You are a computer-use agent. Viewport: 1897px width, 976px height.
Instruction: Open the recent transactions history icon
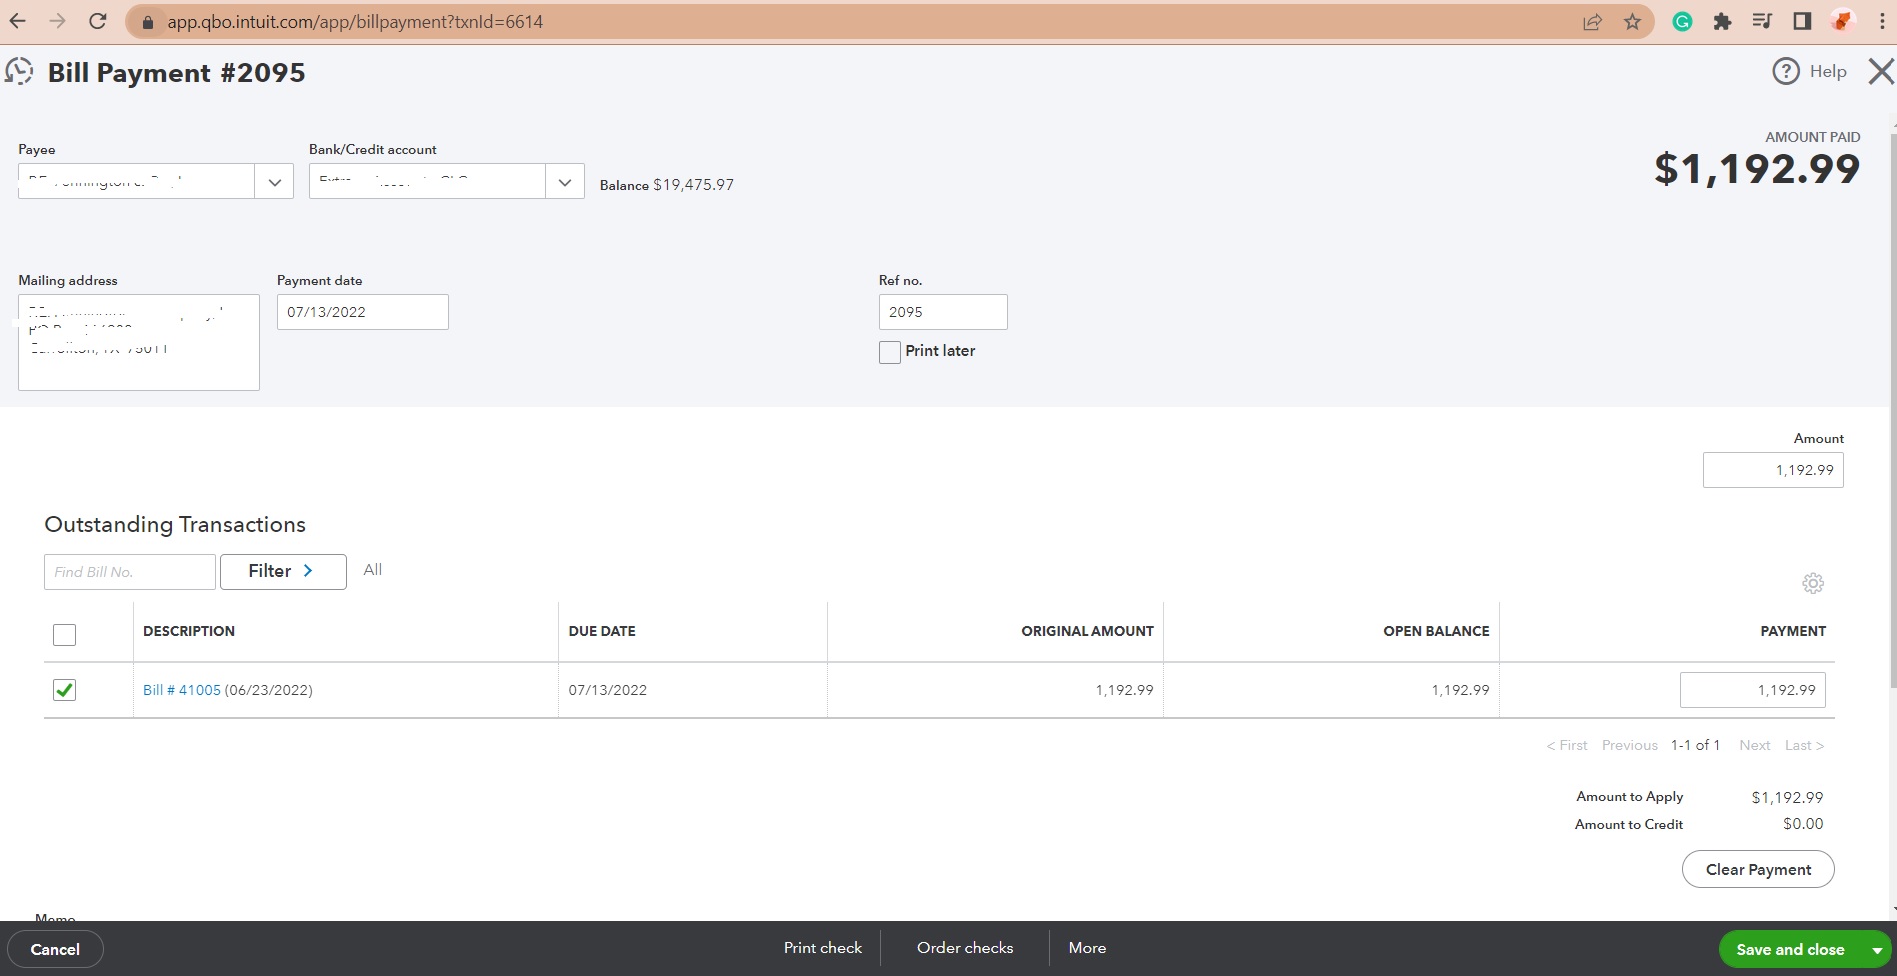tap(19, 72)
